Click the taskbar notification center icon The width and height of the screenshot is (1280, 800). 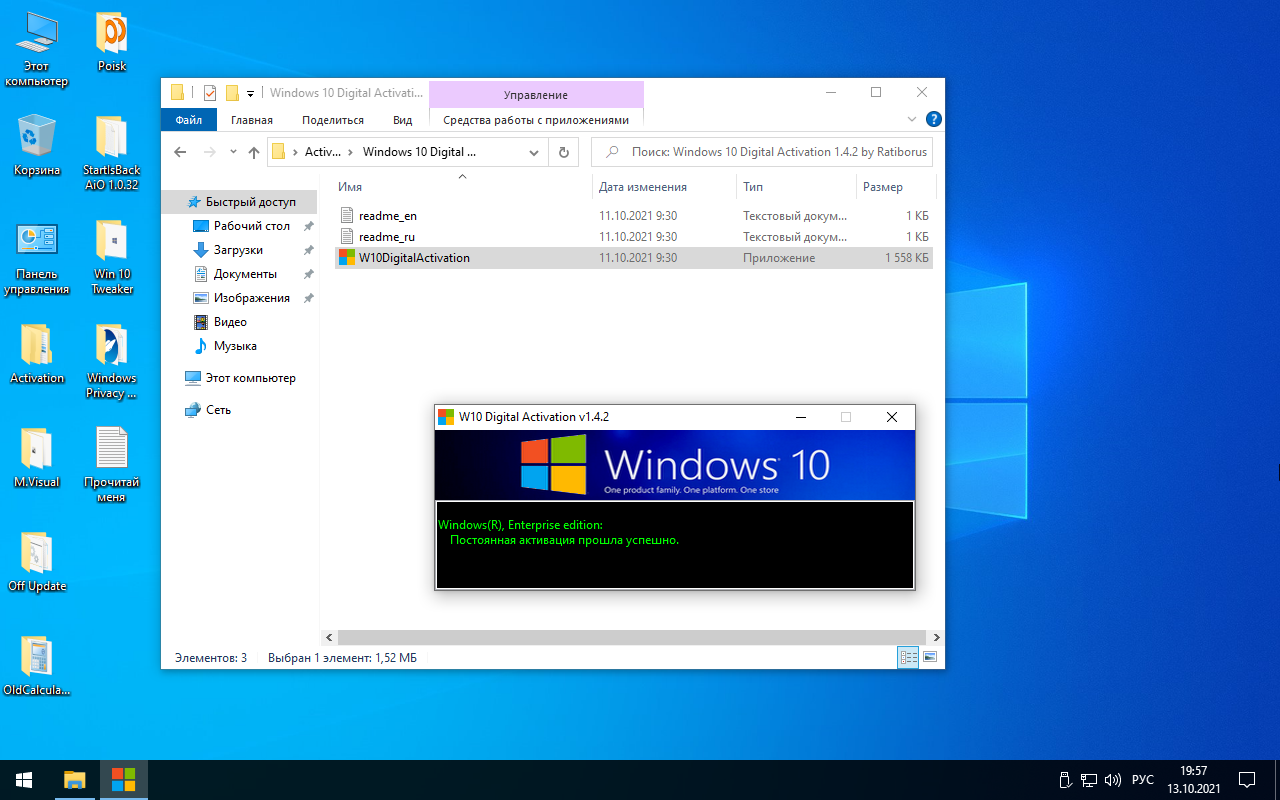coord(1247,779)
